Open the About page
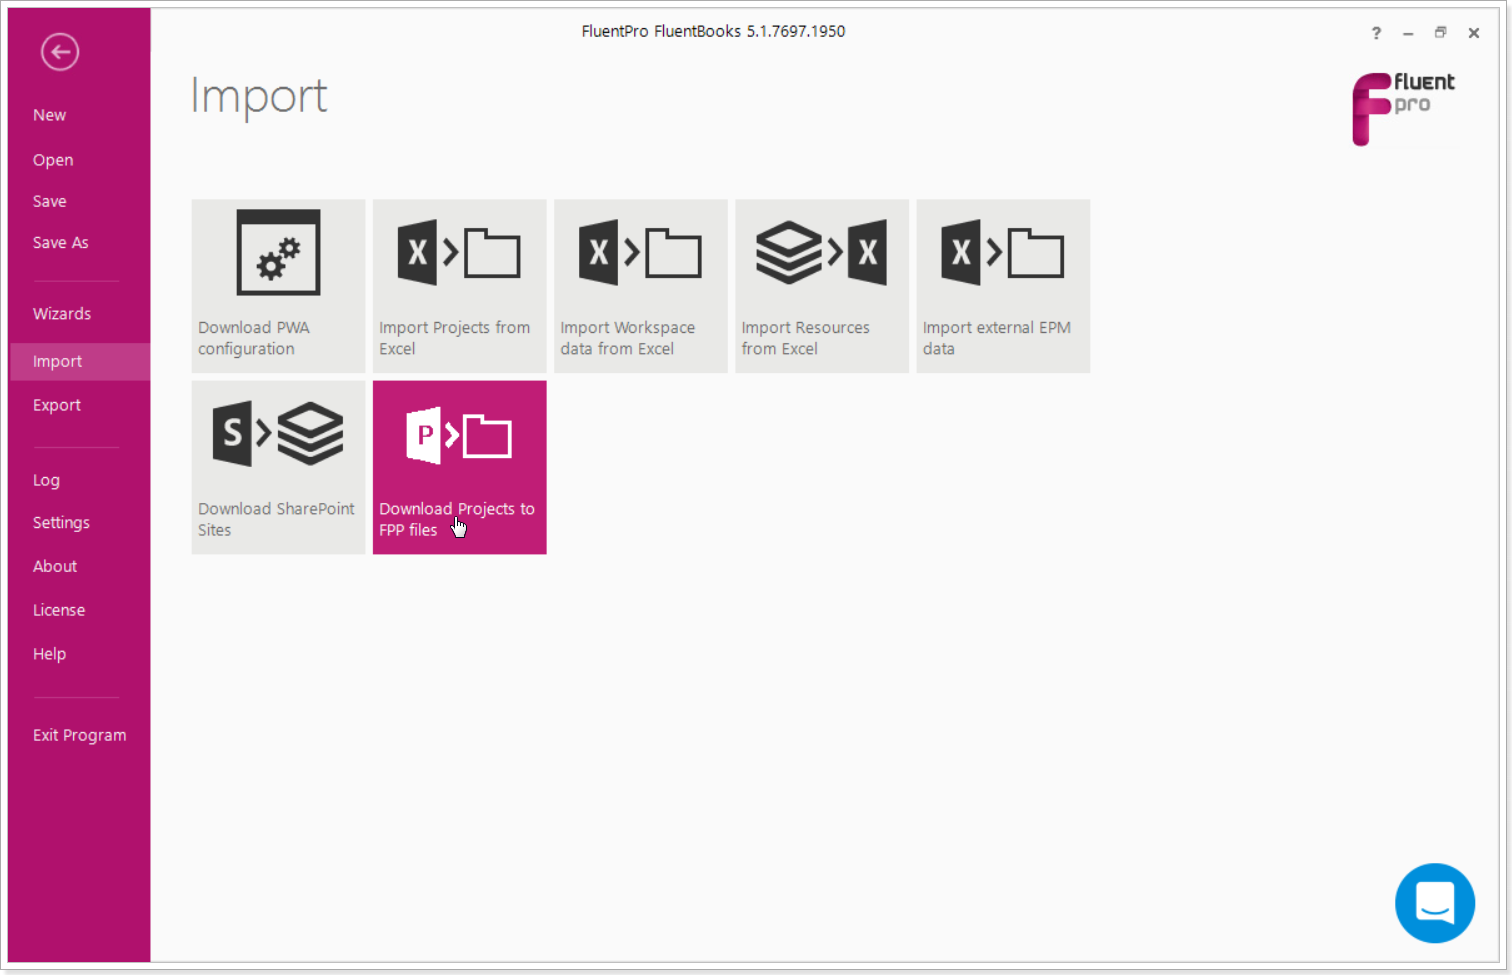Viewport: 1512px width, 975px height. pyautogui.click(x=55, y=566)
